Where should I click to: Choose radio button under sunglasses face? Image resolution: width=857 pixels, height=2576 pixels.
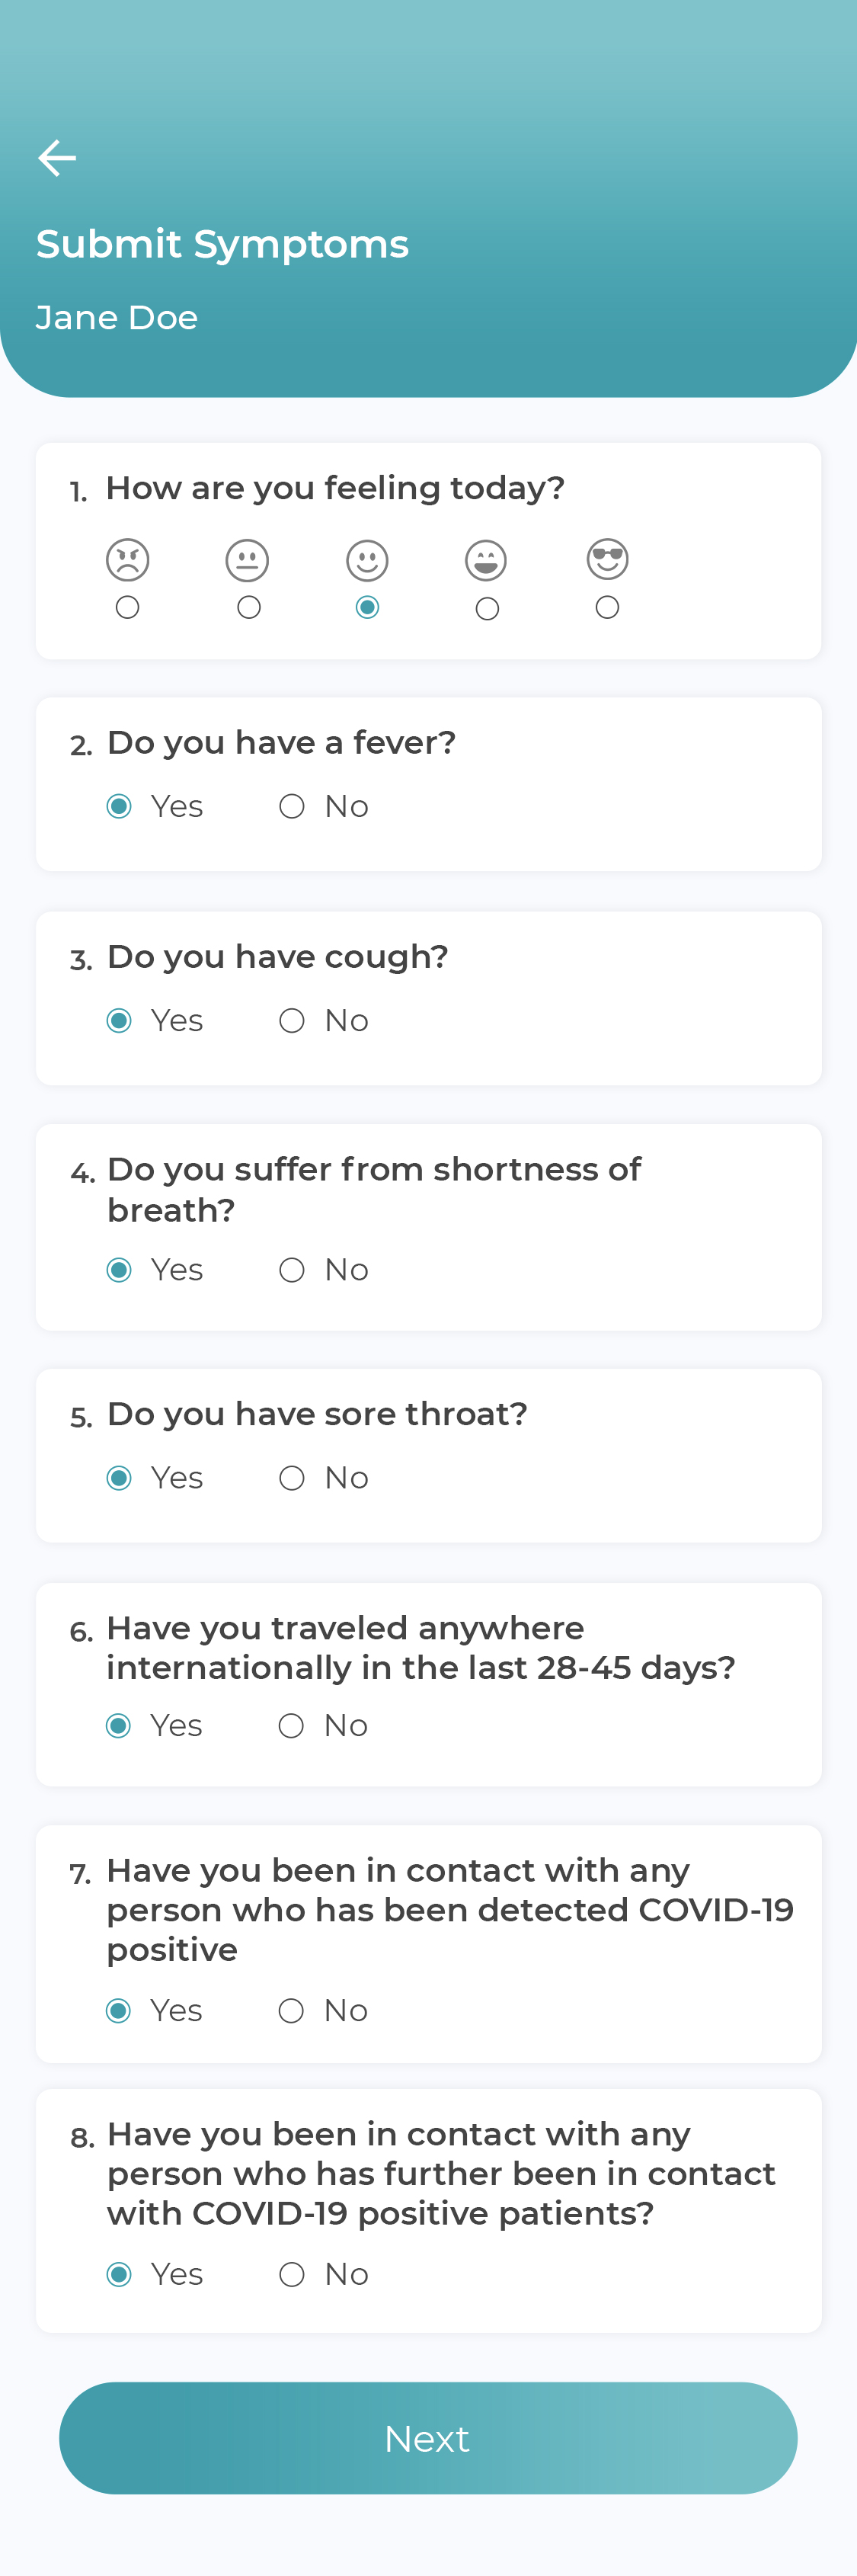pos(607,607)
